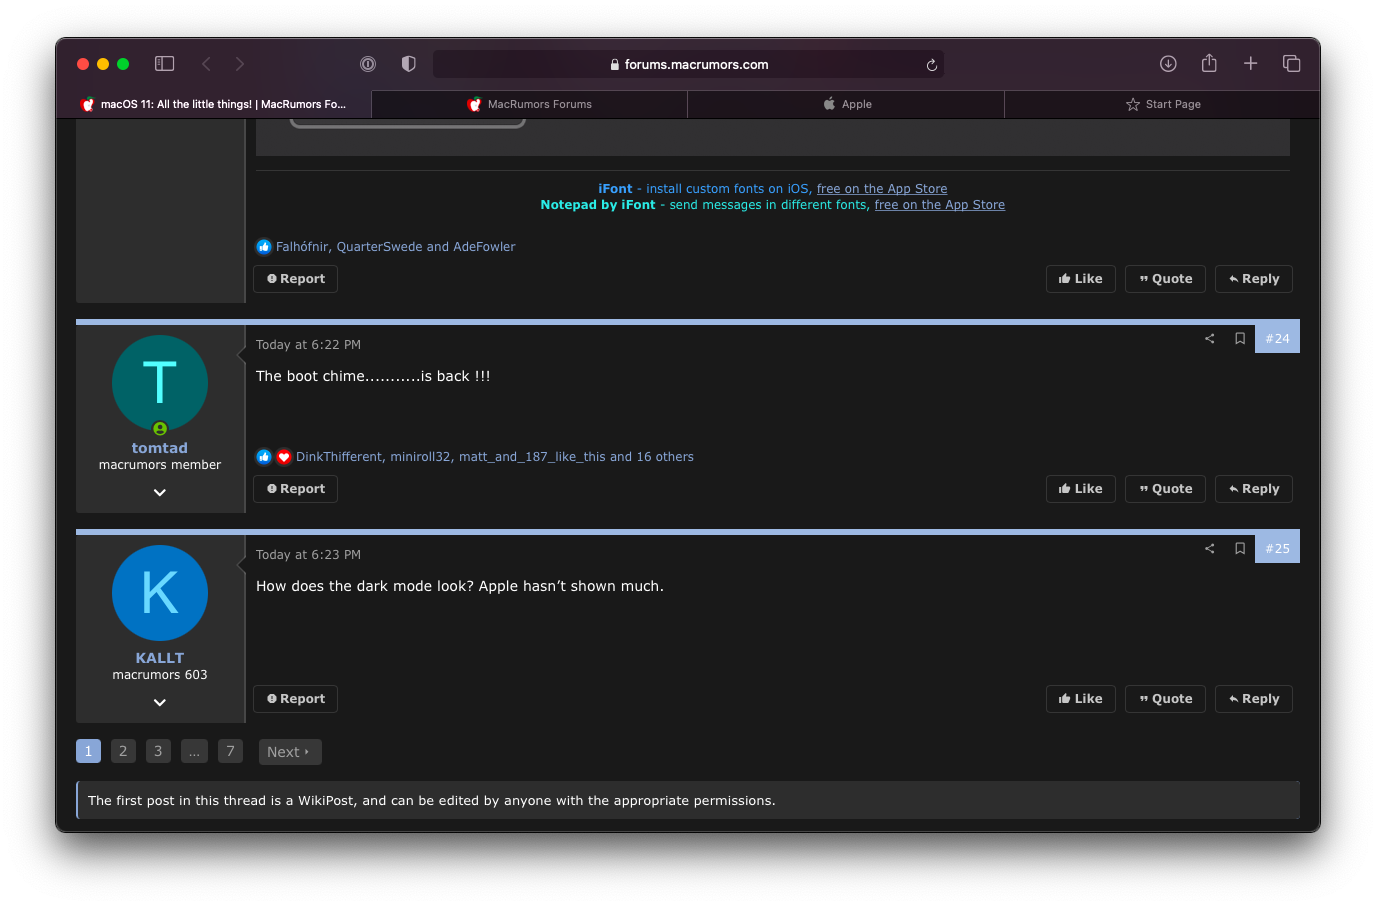Show the tab overview icon

[x=1291, y=64]
